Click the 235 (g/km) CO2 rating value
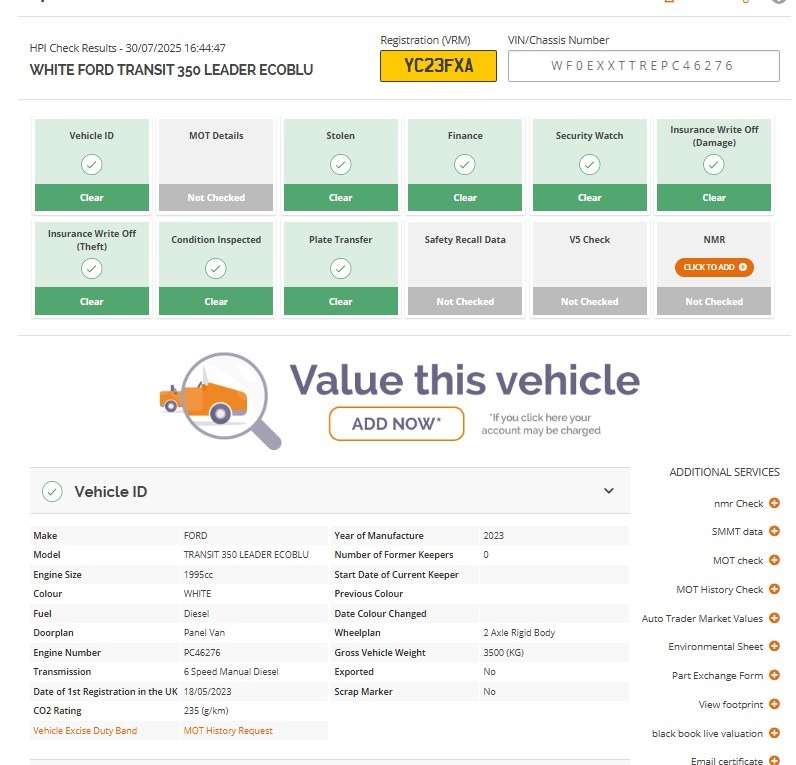Image resolution: width=796 pixels, height=765 pixels. (x=206, y=711)
